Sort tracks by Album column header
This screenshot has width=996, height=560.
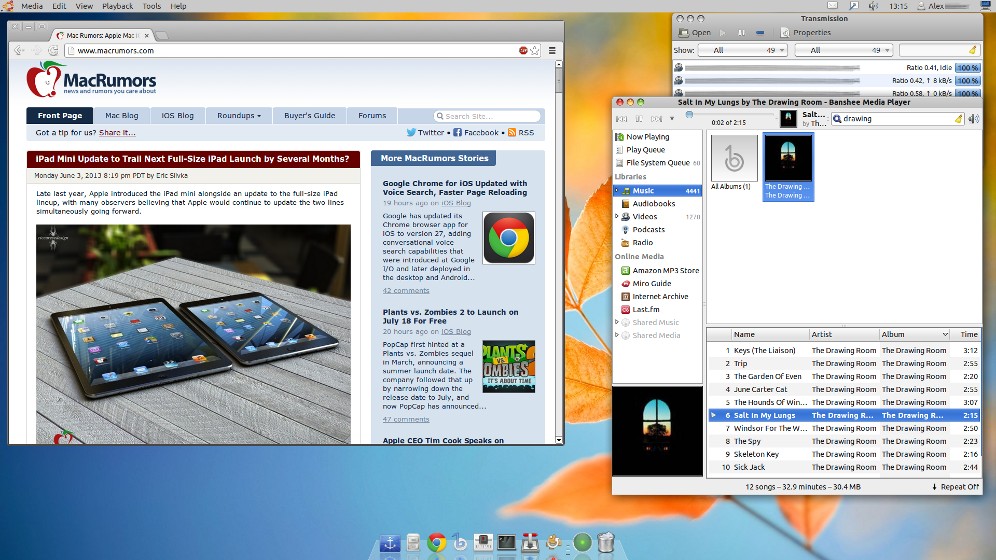[x=914, y=335]
